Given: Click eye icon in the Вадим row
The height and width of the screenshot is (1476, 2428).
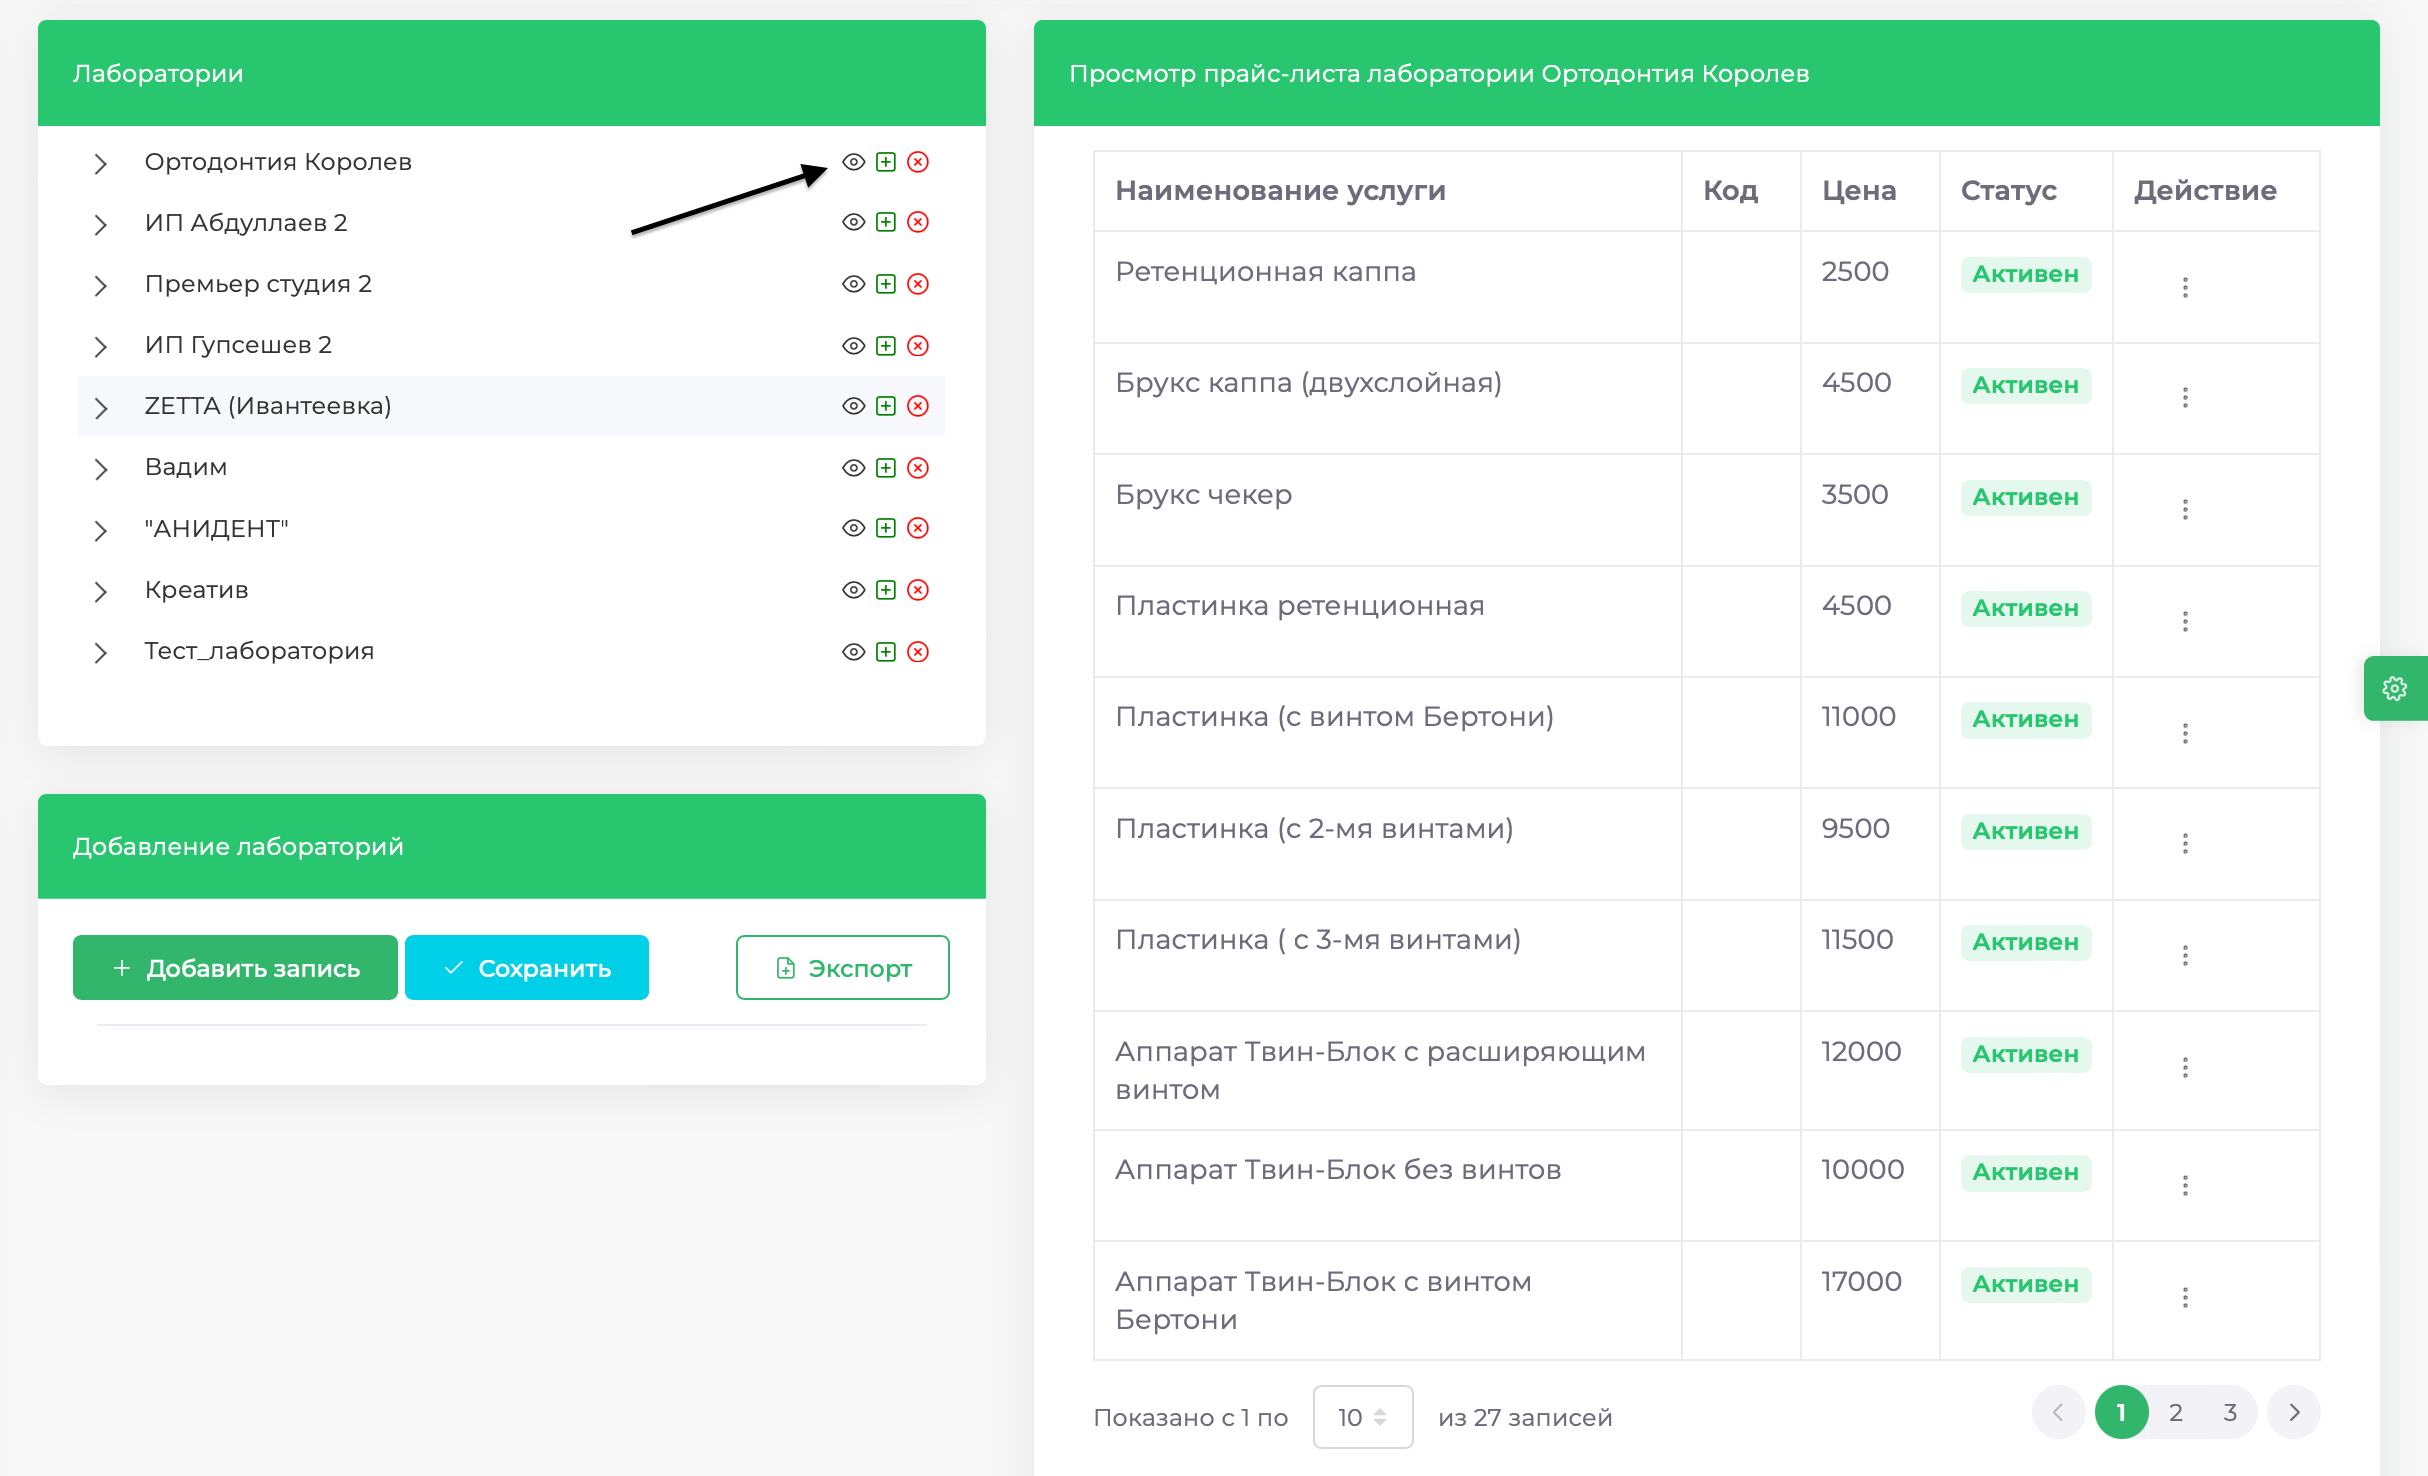Looking at the screenshot, I should [853, 468].
